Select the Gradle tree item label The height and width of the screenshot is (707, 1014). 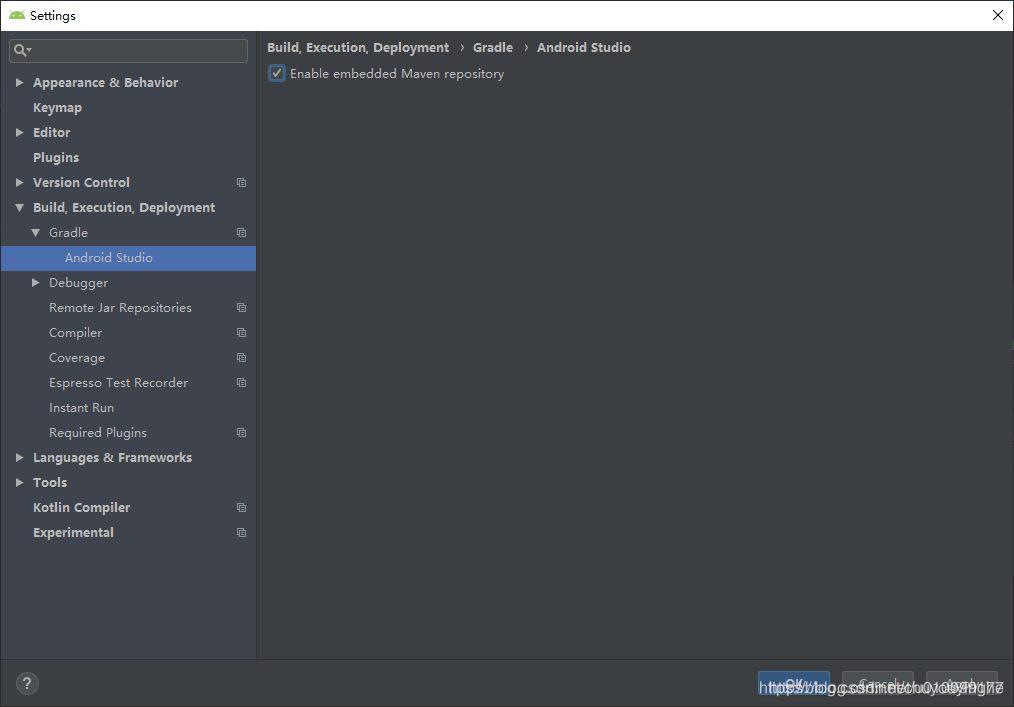69,232
